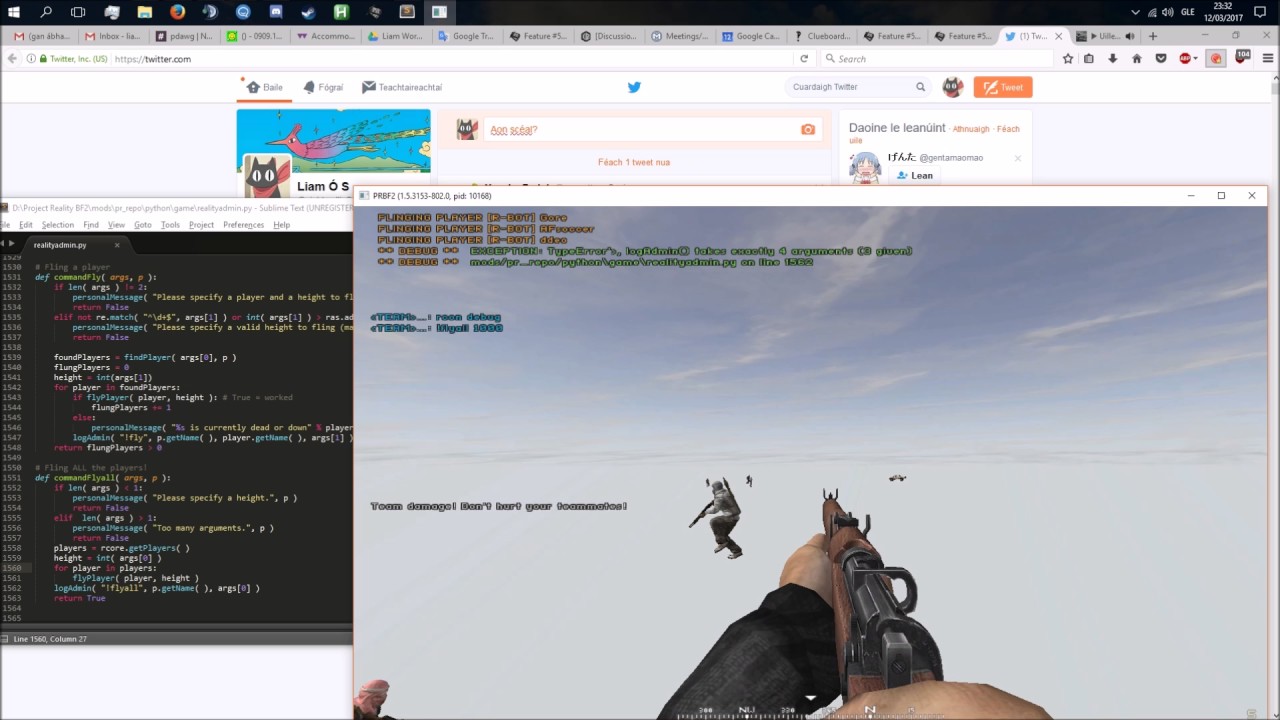The height and width of the screenshot is (720, 1280).
Task: Open Discord from taskbar
Action: point(275,12)
